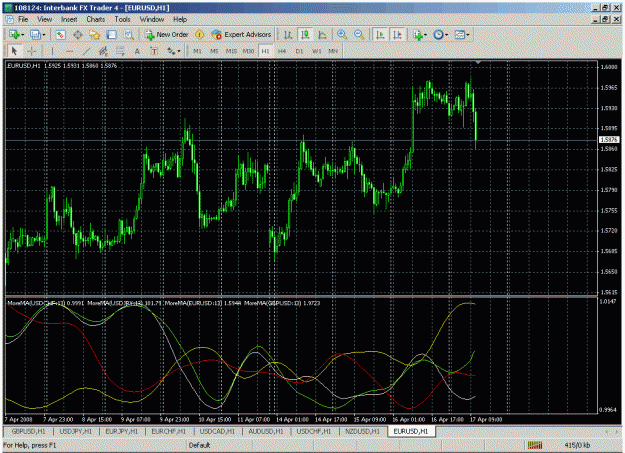The width and height of the screenshot is (625, 453).
Task: Switch timeframe to D1
Action: [x=299, y=51]
